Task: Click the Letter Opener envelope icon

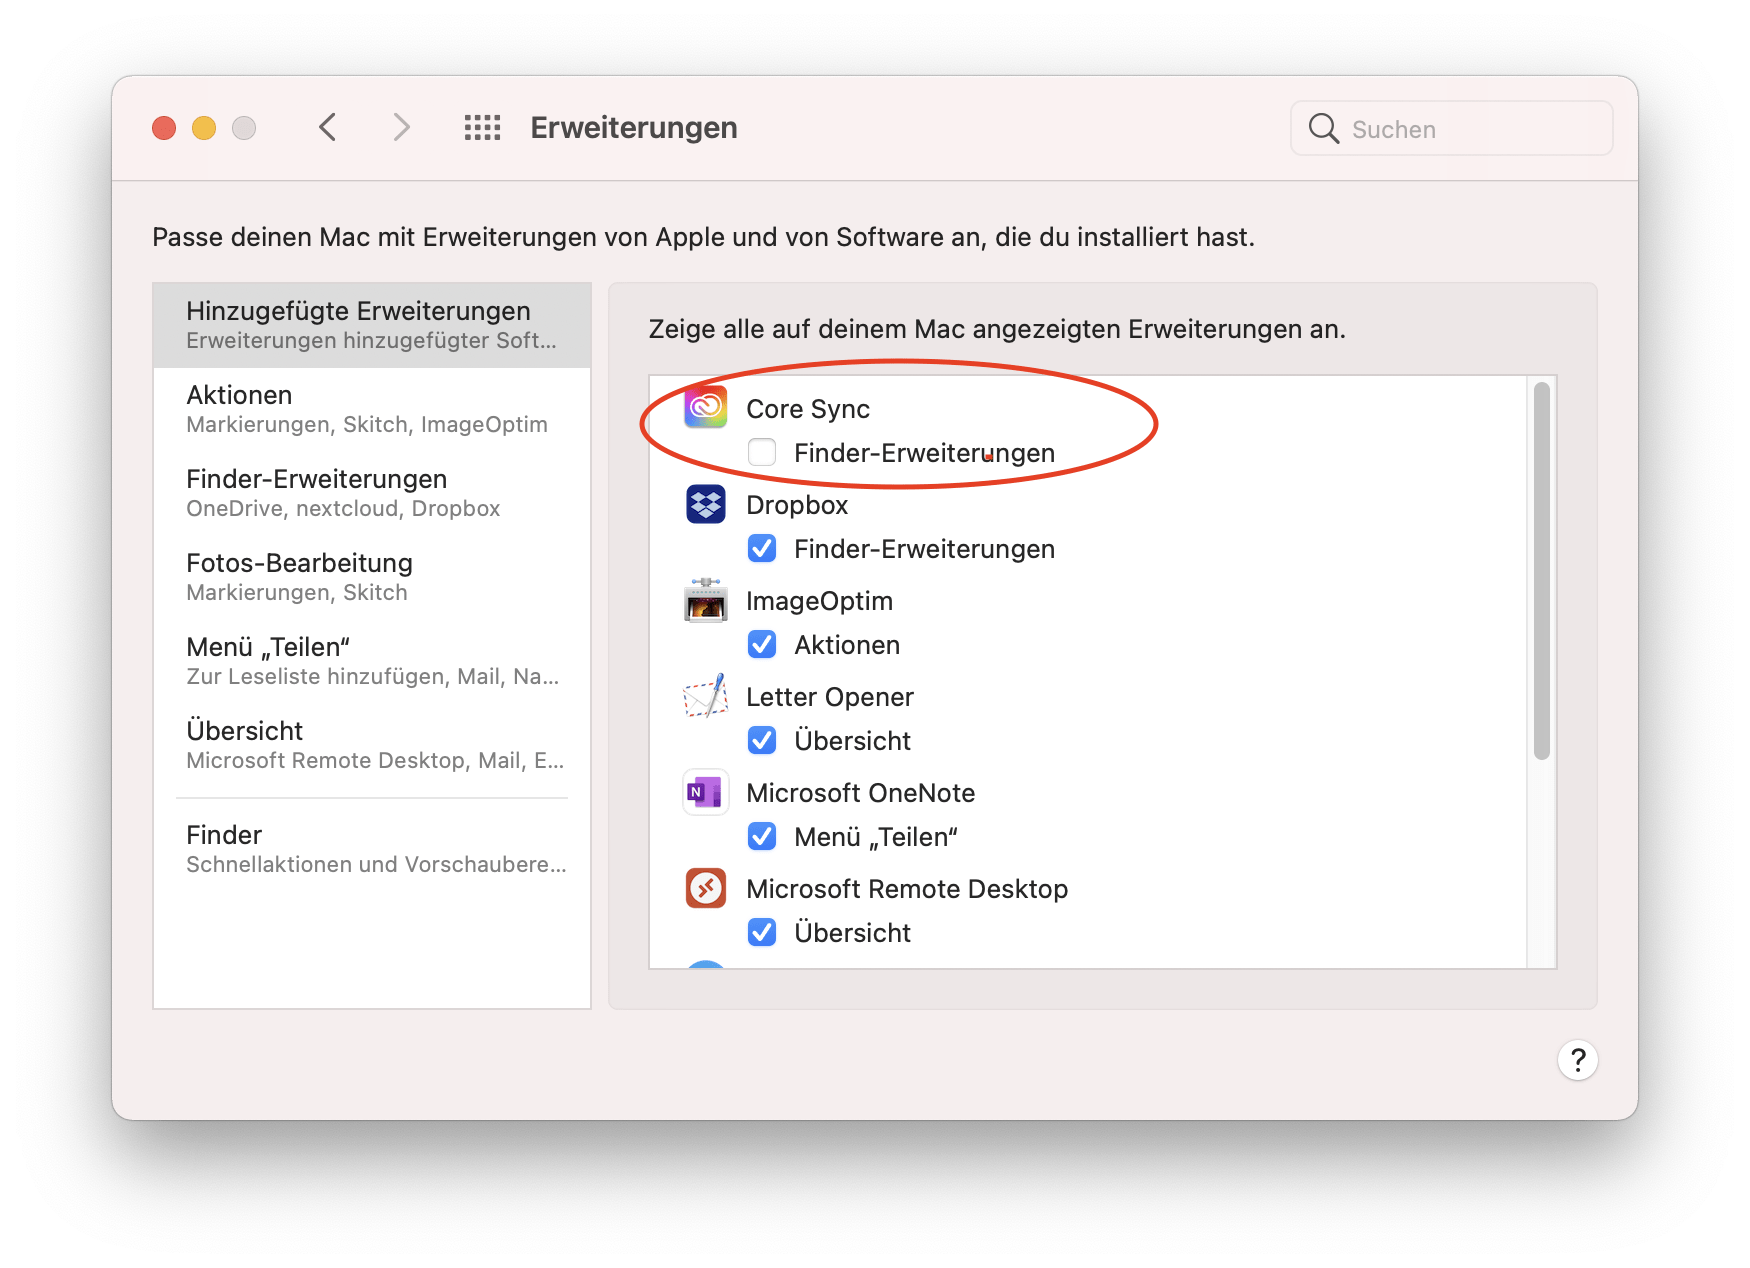Action: 706,696
